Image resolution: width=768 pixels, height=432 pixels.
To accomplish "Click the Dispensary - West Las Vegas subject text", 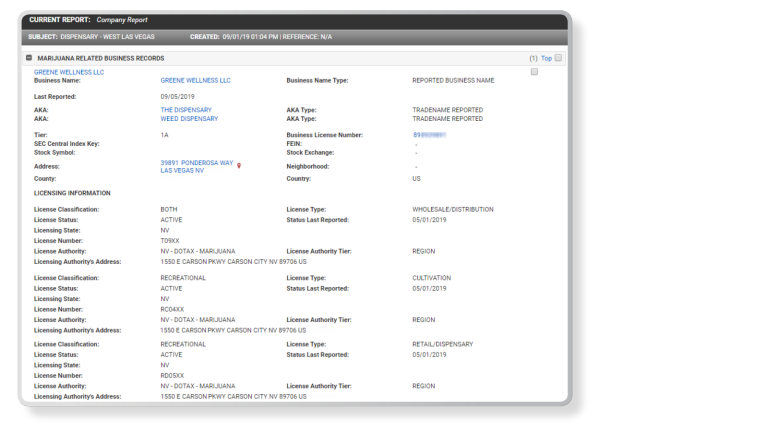I will 116,37.
